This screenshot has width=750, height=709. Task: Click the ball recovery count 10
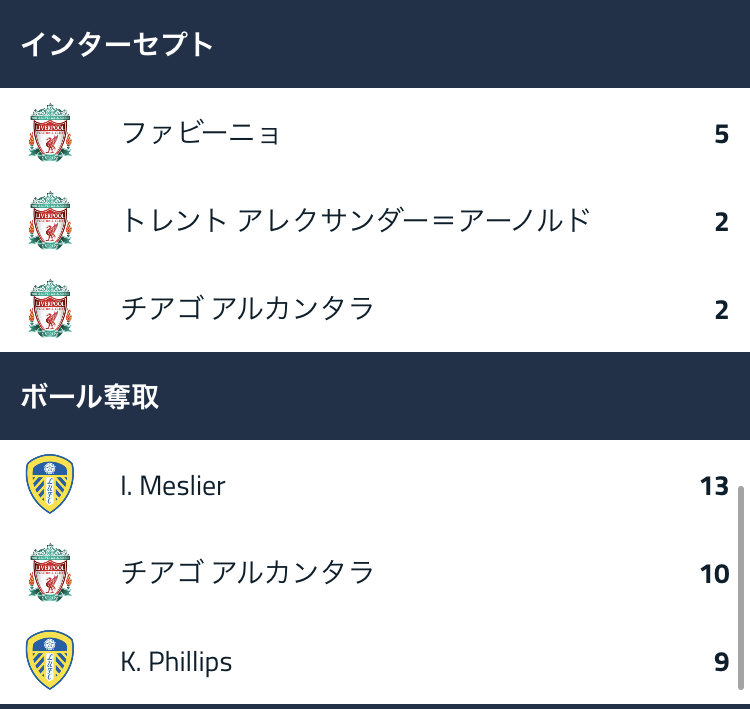click(714, 574)
